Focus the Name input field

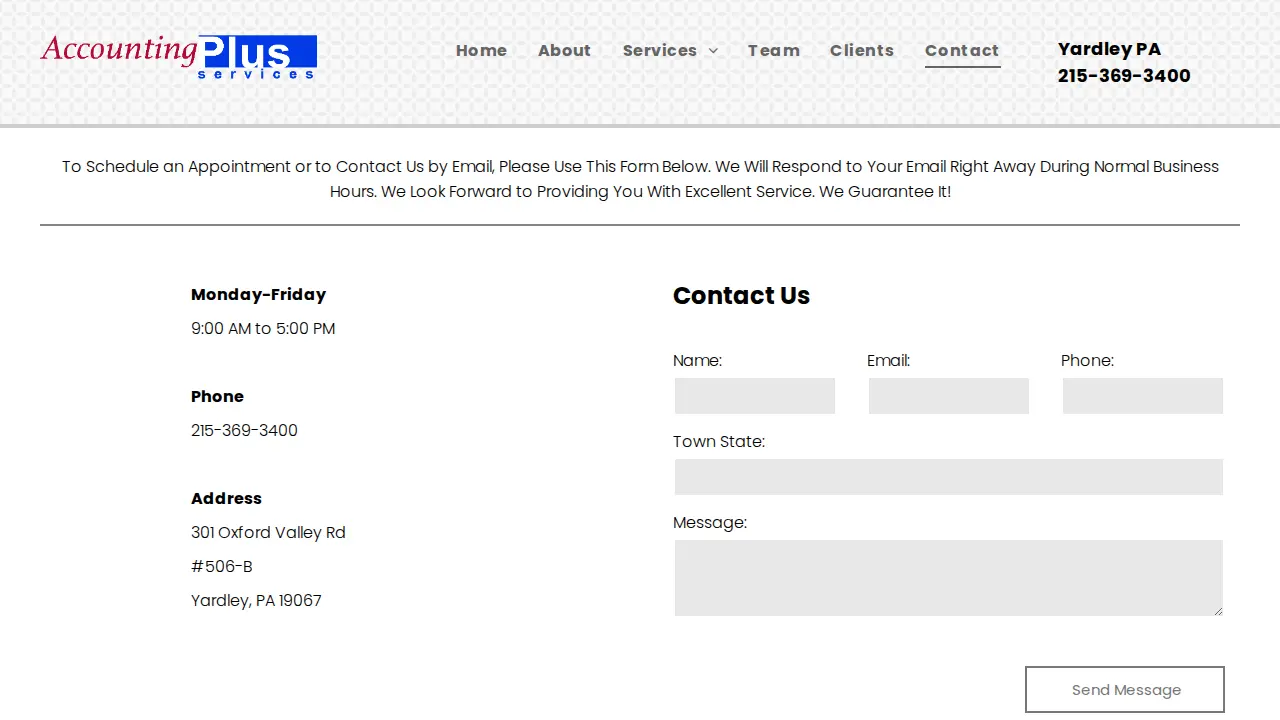click(x=755, y=396)
